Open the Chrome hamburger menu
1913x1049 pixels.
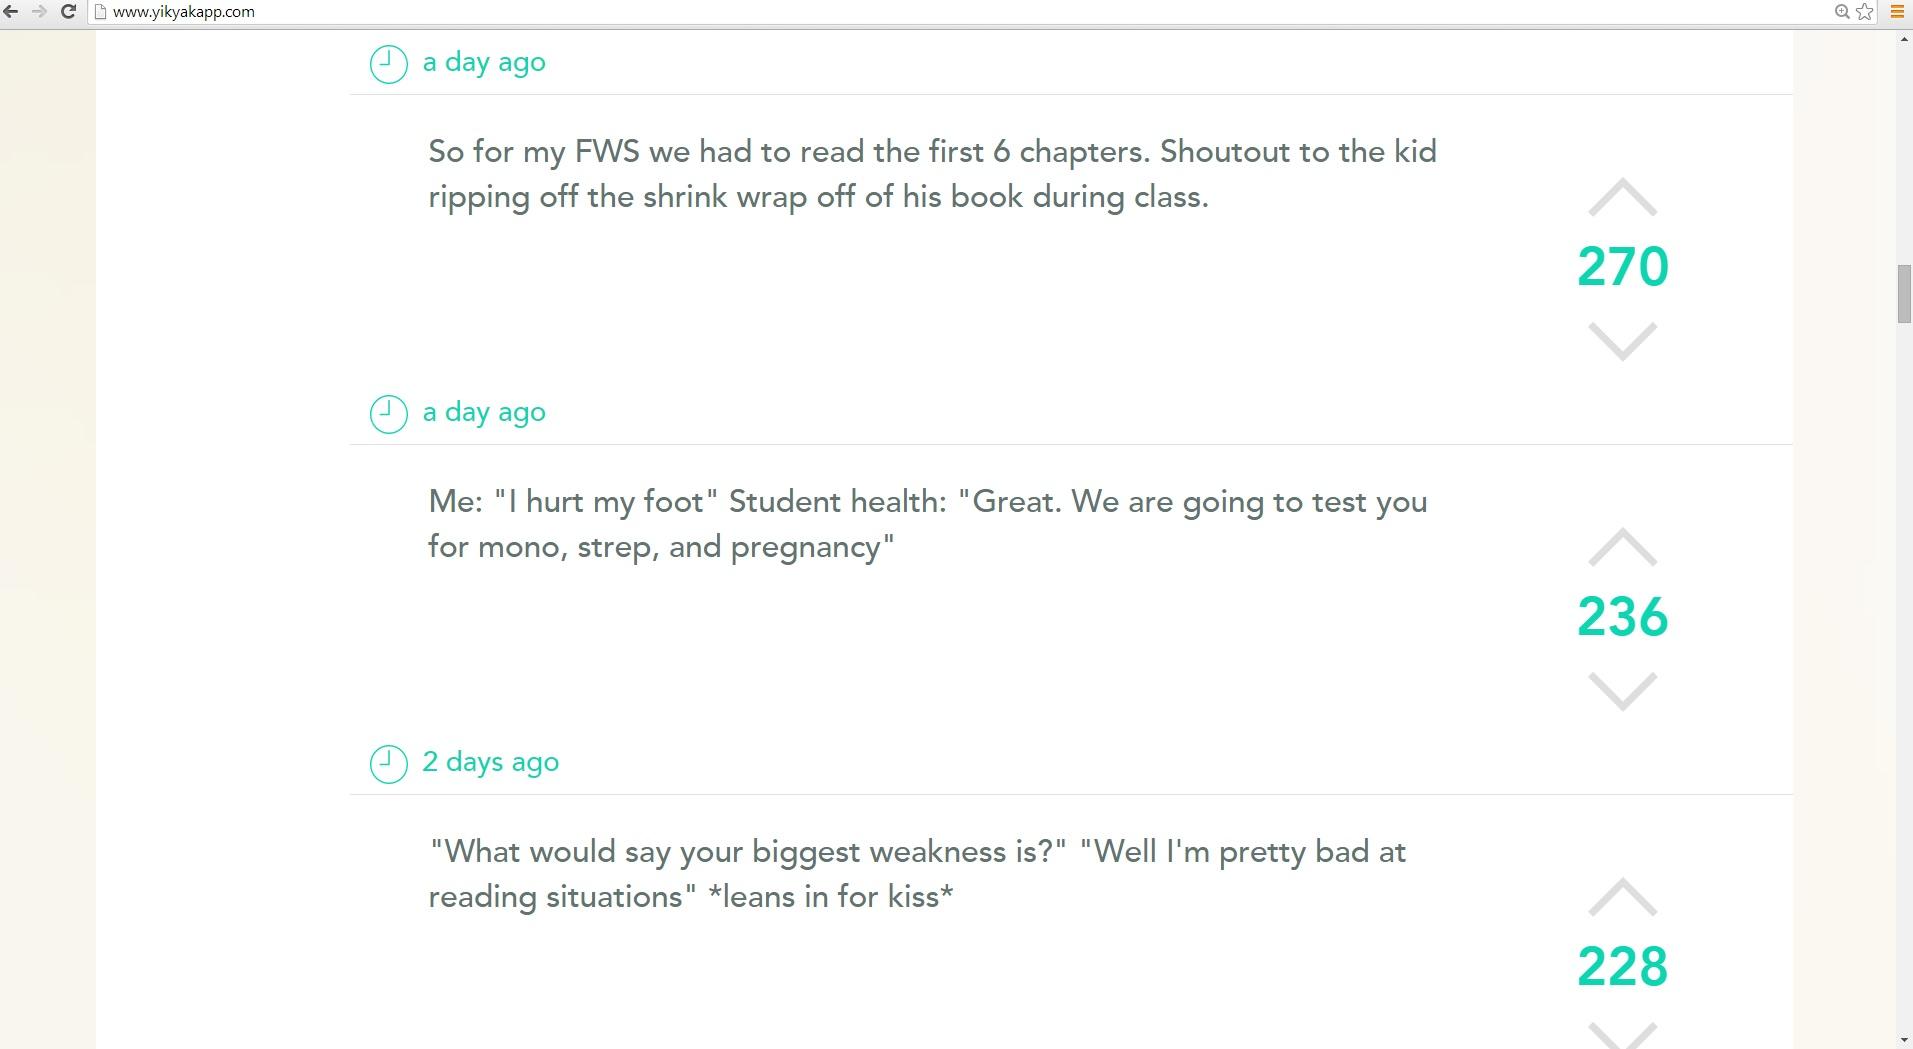1897,12
